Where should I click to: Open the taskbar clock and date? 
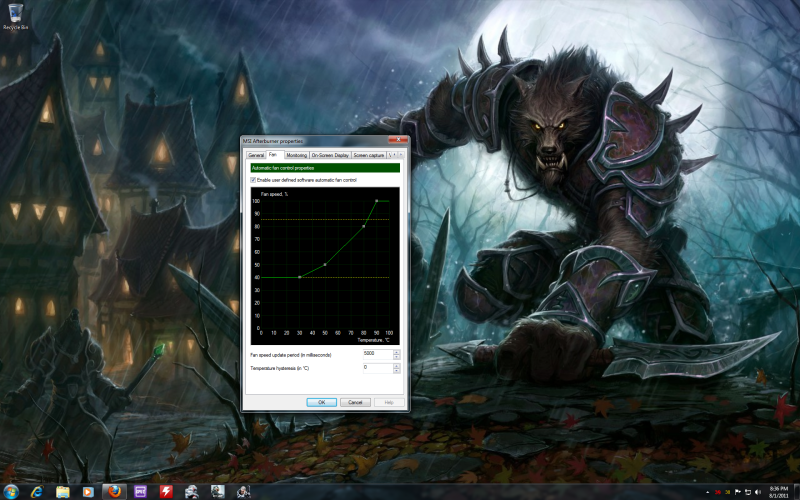point(779,492)
